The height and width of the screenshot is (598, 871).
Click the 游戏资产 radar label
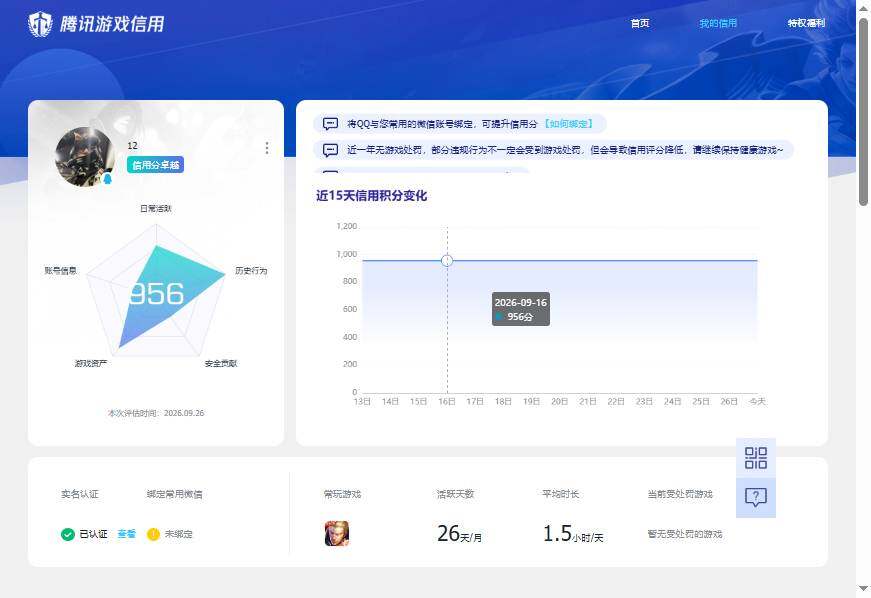[x=91, y=364]
